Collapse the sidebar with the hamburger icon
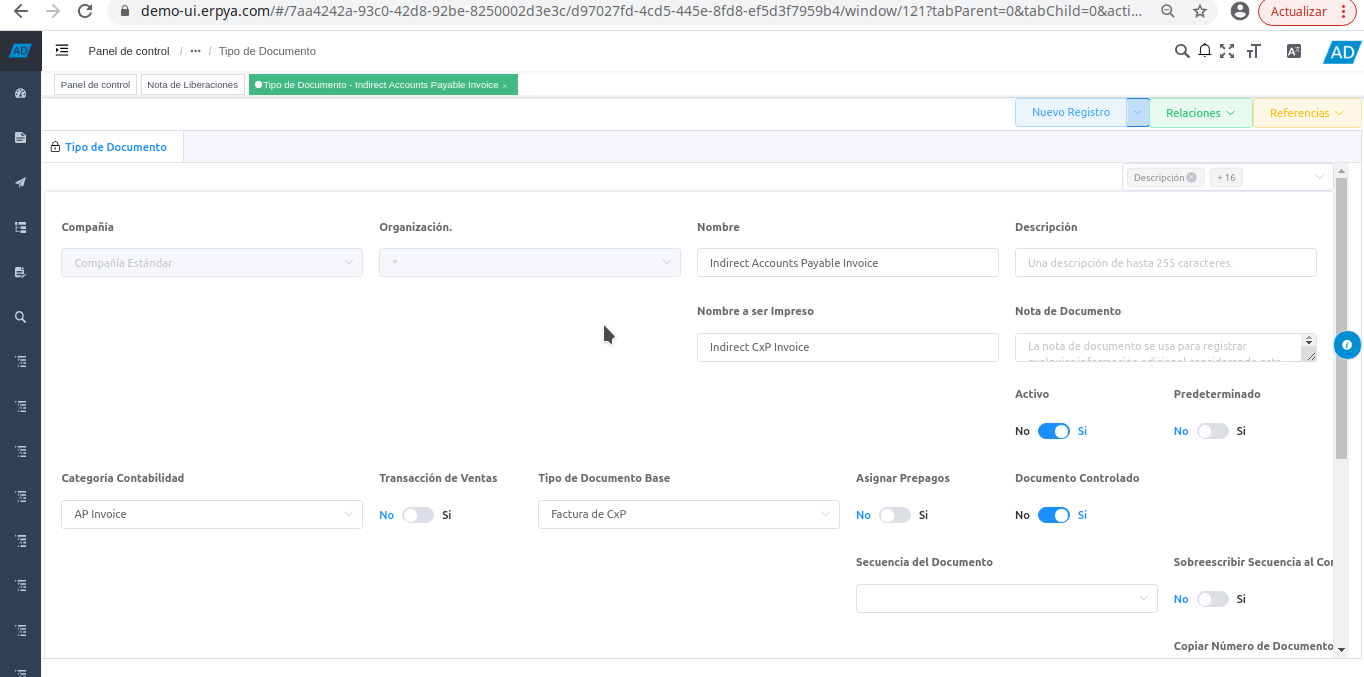 click(62, 50)
